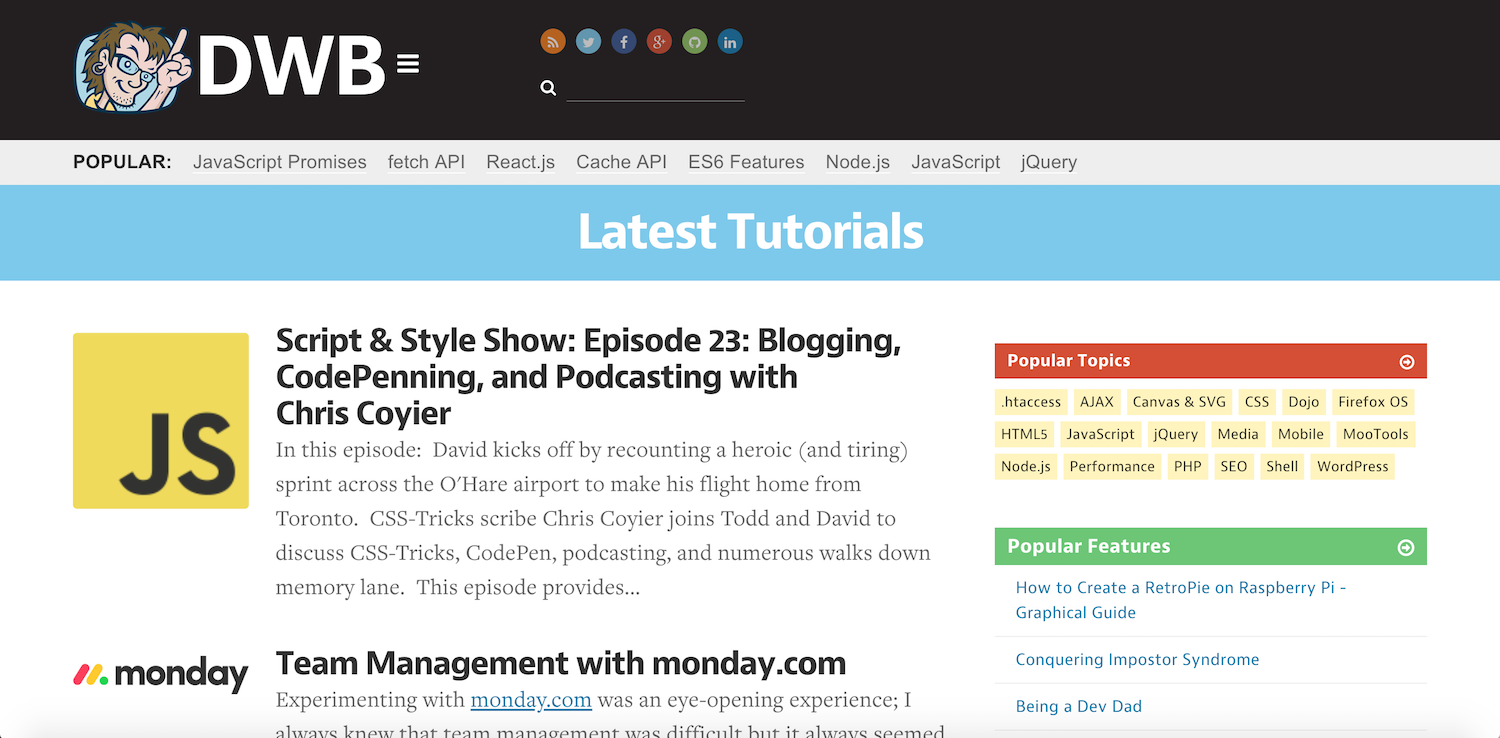This screenshot has width=1500, height=738.
Task: Select the AJAX topic tag
Action: pyautogui.click(x=1097, y=402)
